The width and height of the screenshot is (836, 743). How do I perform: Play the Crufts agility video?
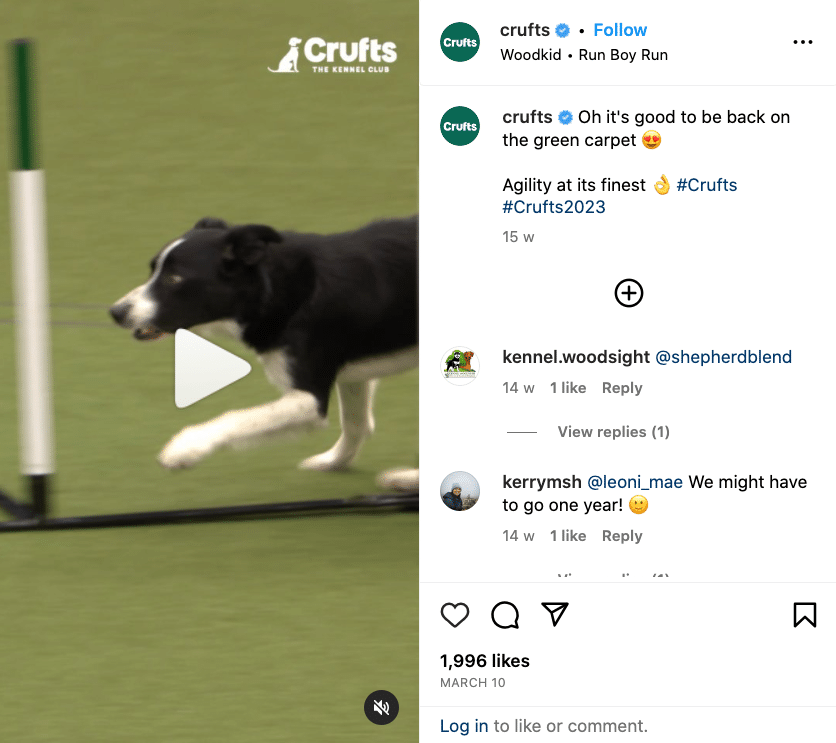212,368
